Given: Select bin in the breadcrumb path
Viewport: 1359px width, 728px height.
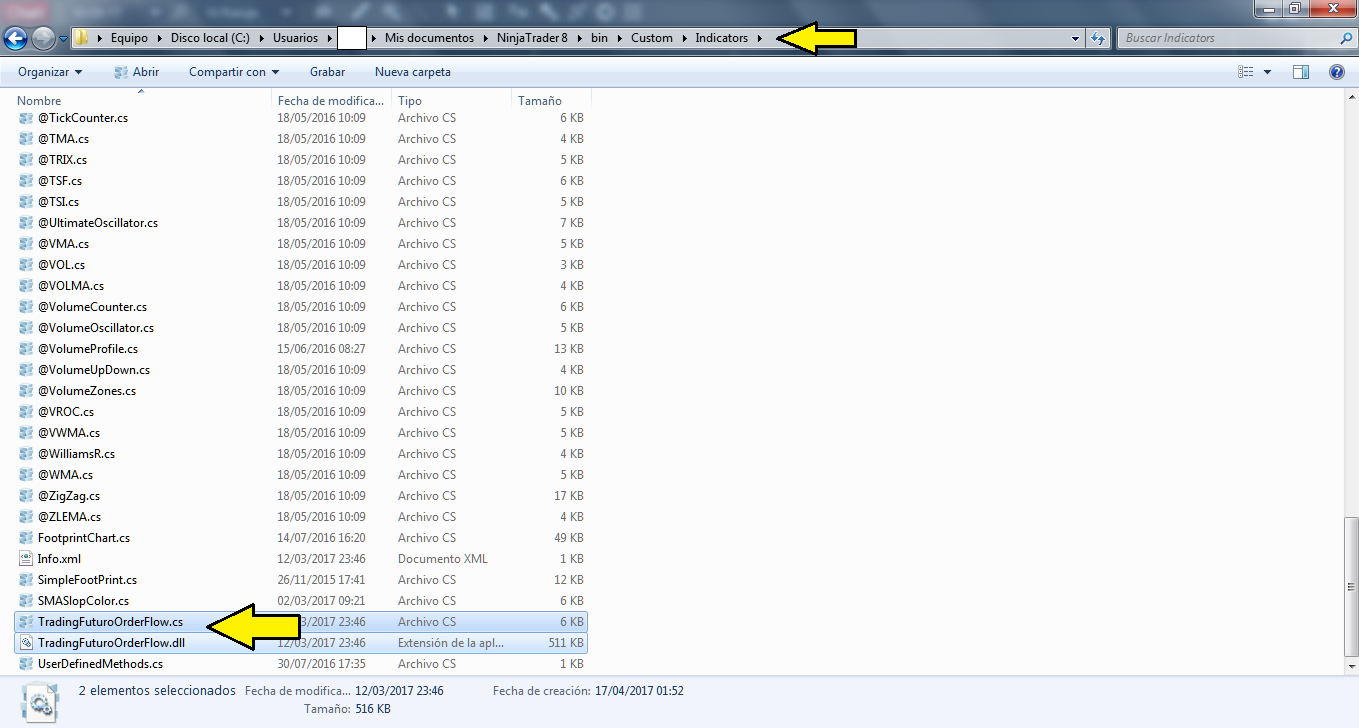Looking at the screenshot, I should click(x=599, y=38).
